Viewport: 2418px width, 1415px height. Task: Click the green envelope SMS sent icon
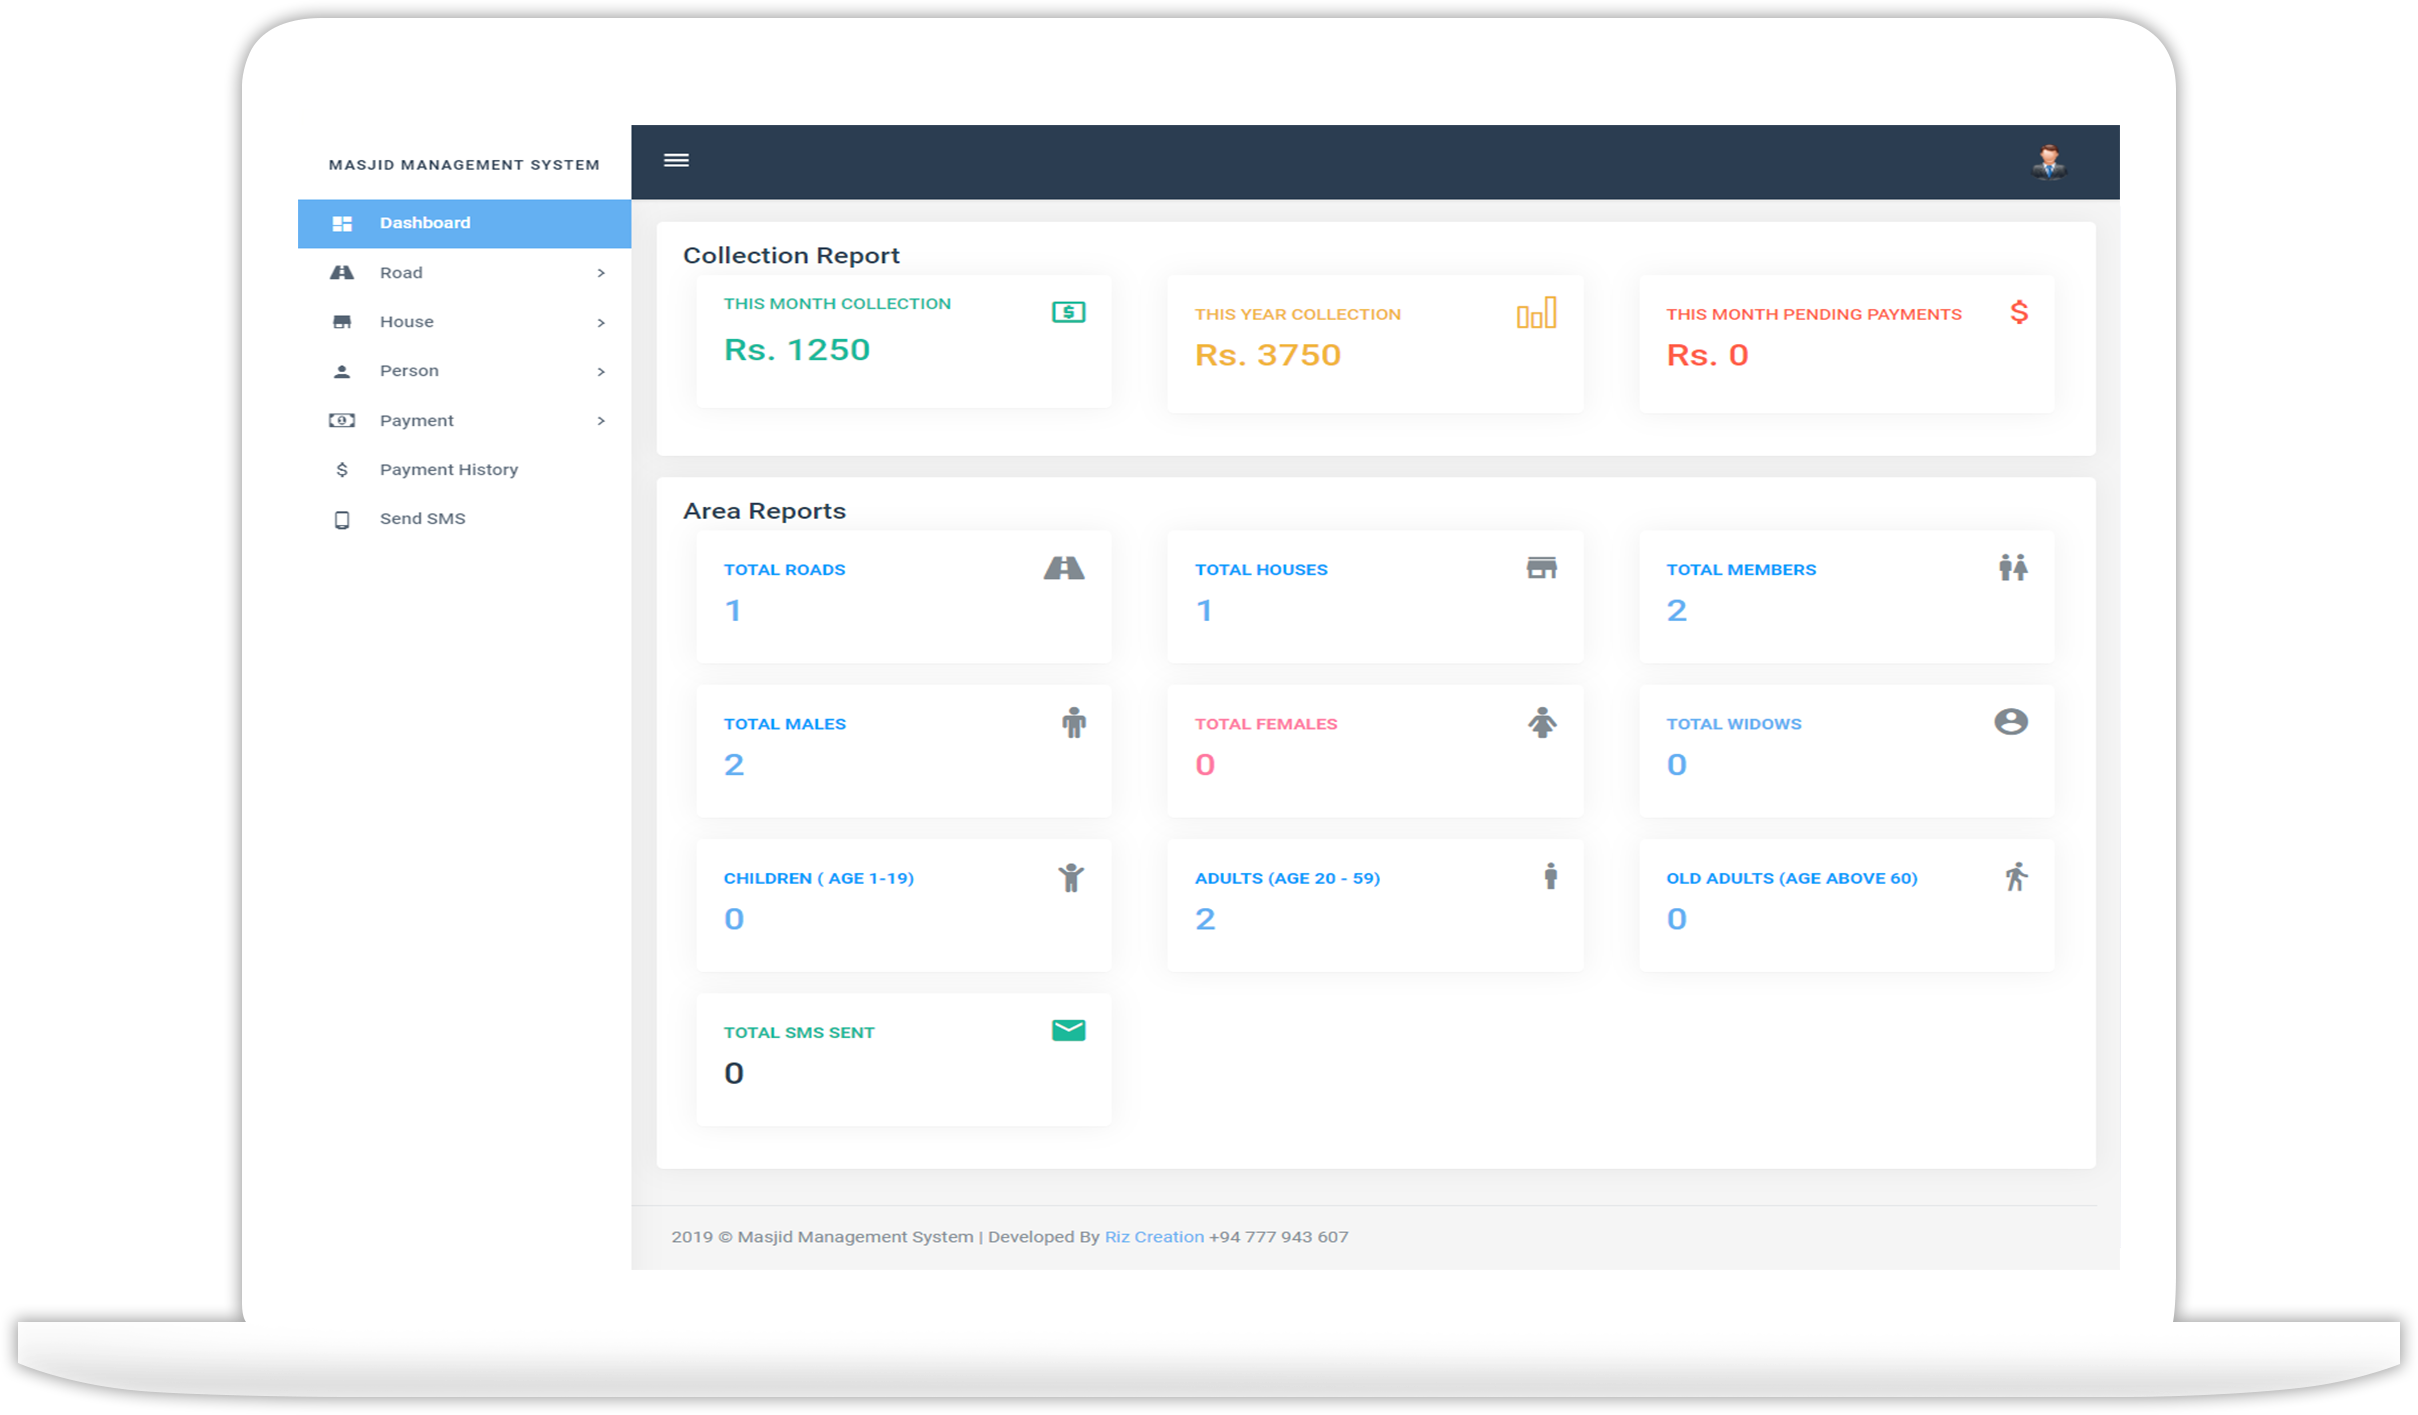(x=1068, y=1030)
